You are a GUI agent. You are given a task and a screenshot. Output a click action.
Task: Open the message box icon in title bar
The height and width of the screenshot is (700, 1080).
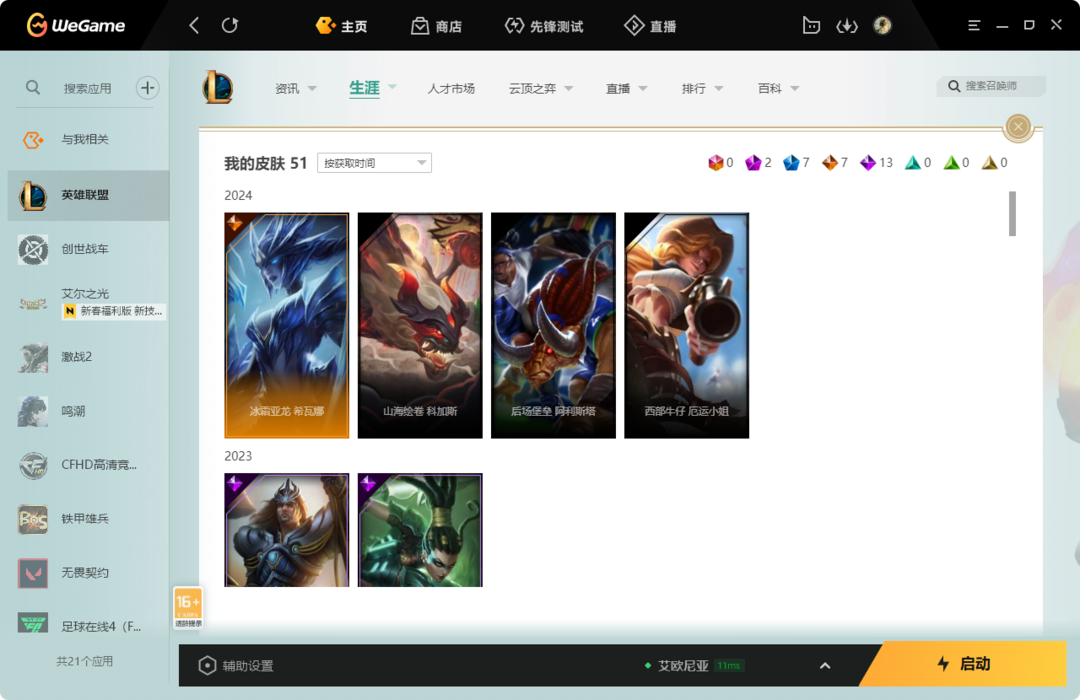pos(811,25)
